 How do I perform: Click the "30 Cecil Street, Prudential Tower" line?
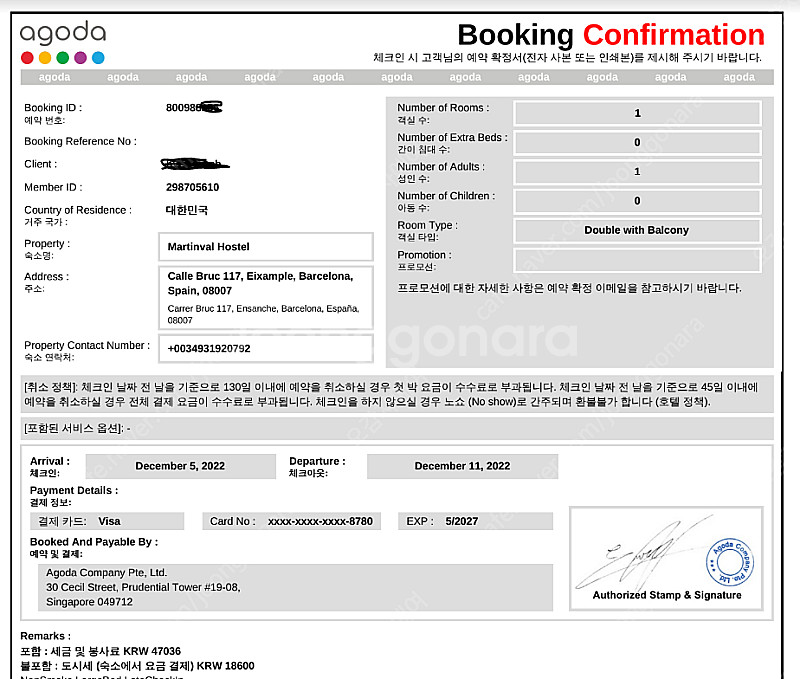click(143, 588)
